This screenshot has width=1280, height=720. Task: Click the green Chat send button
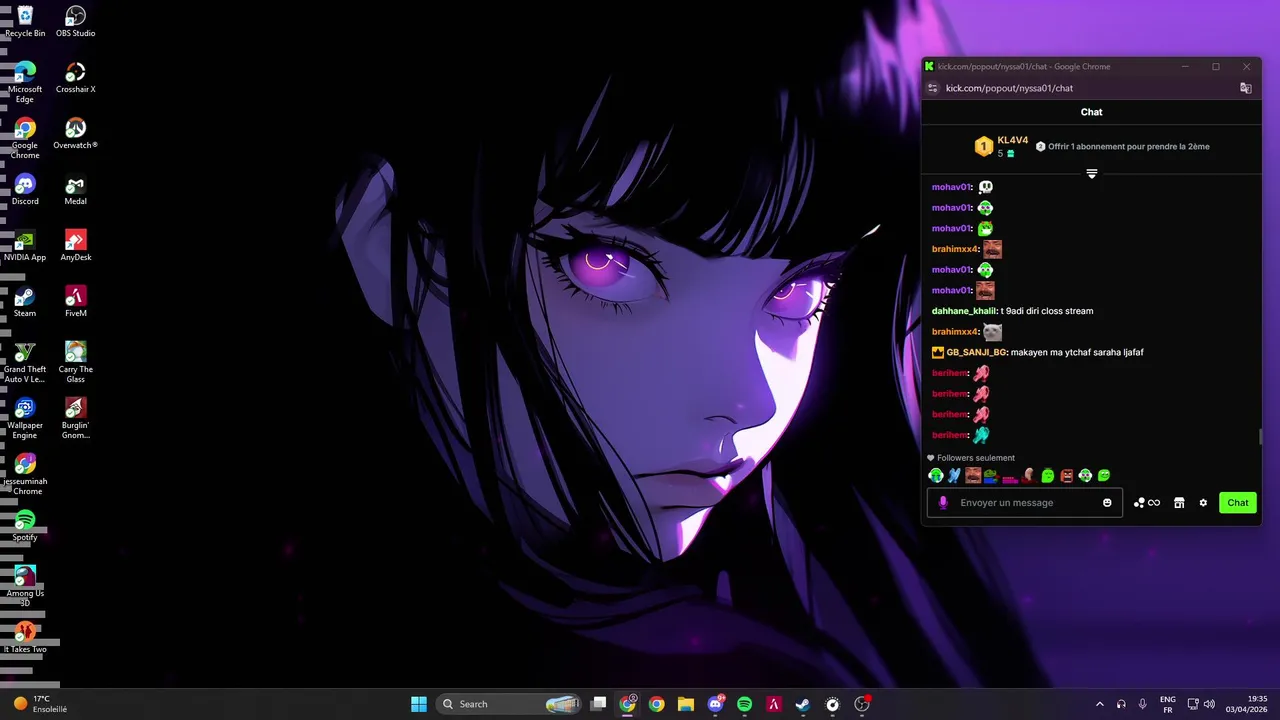coord(1238,503)
